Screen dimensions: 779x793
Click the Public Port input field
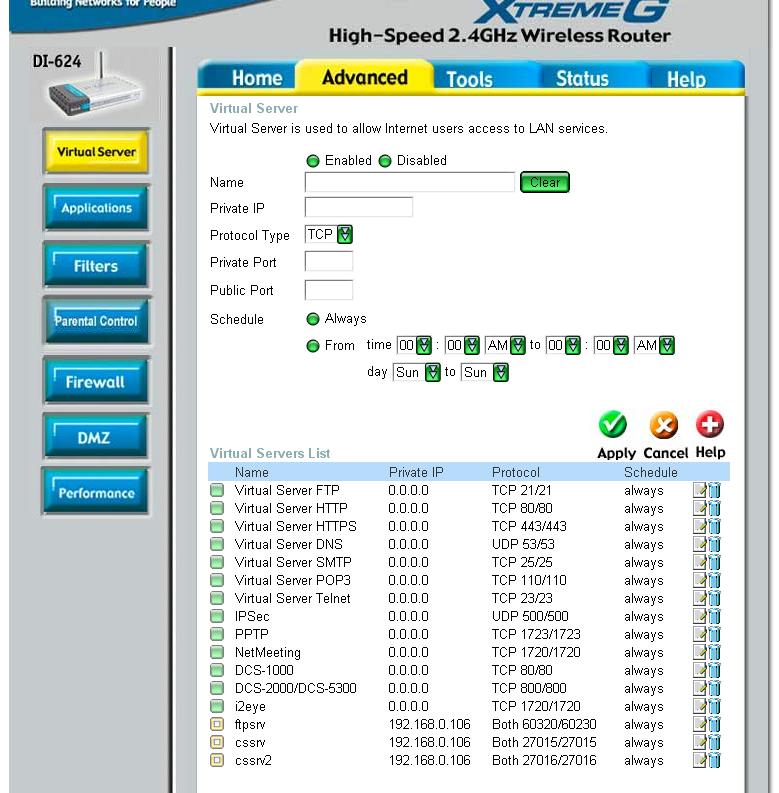click(x=329, y=290)
